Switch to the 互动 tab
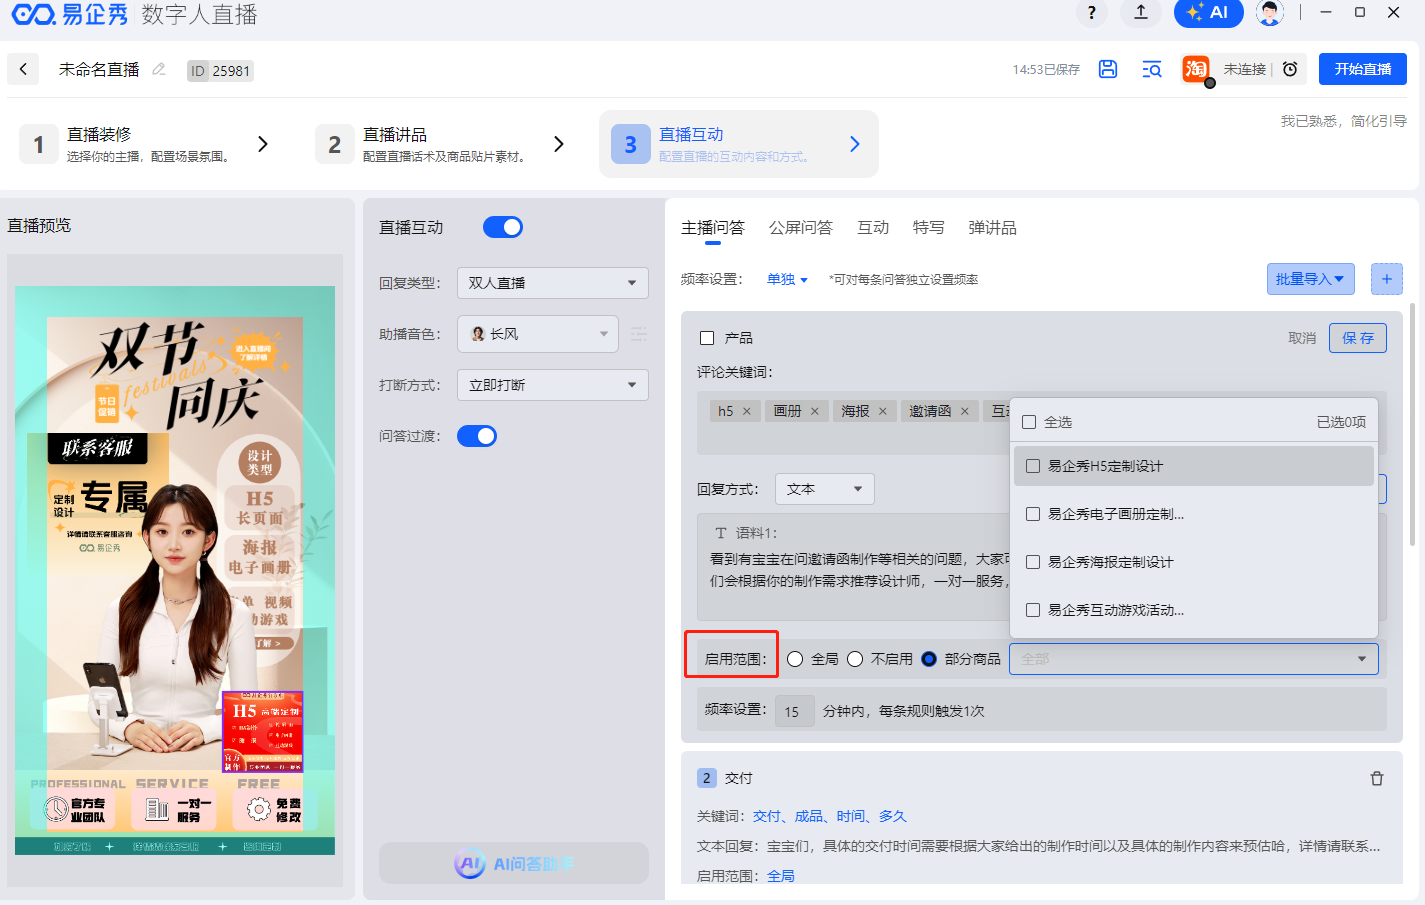This screenshot has height=905, width=1425. coord(873,228)
